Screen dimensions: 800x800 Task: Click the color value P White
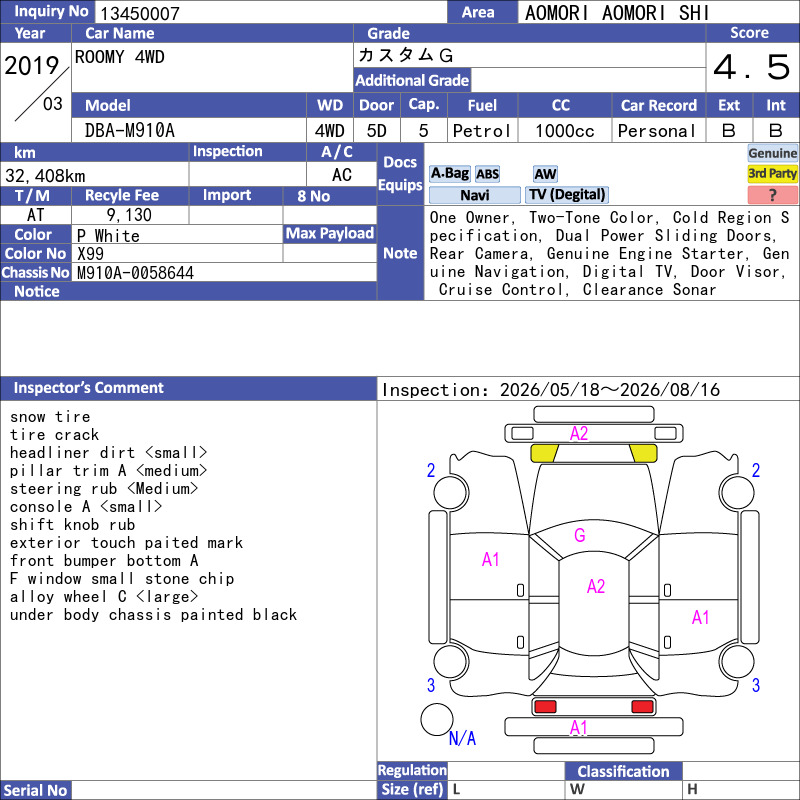[x=108, y=236]
